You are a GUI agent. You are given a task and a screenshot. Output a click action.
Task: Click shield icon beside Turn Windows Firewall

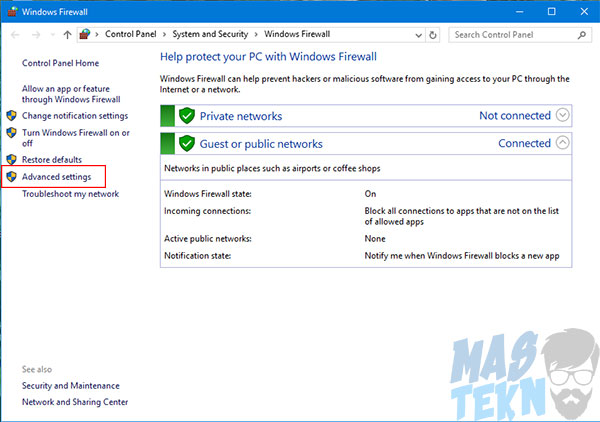pos(12,133)
